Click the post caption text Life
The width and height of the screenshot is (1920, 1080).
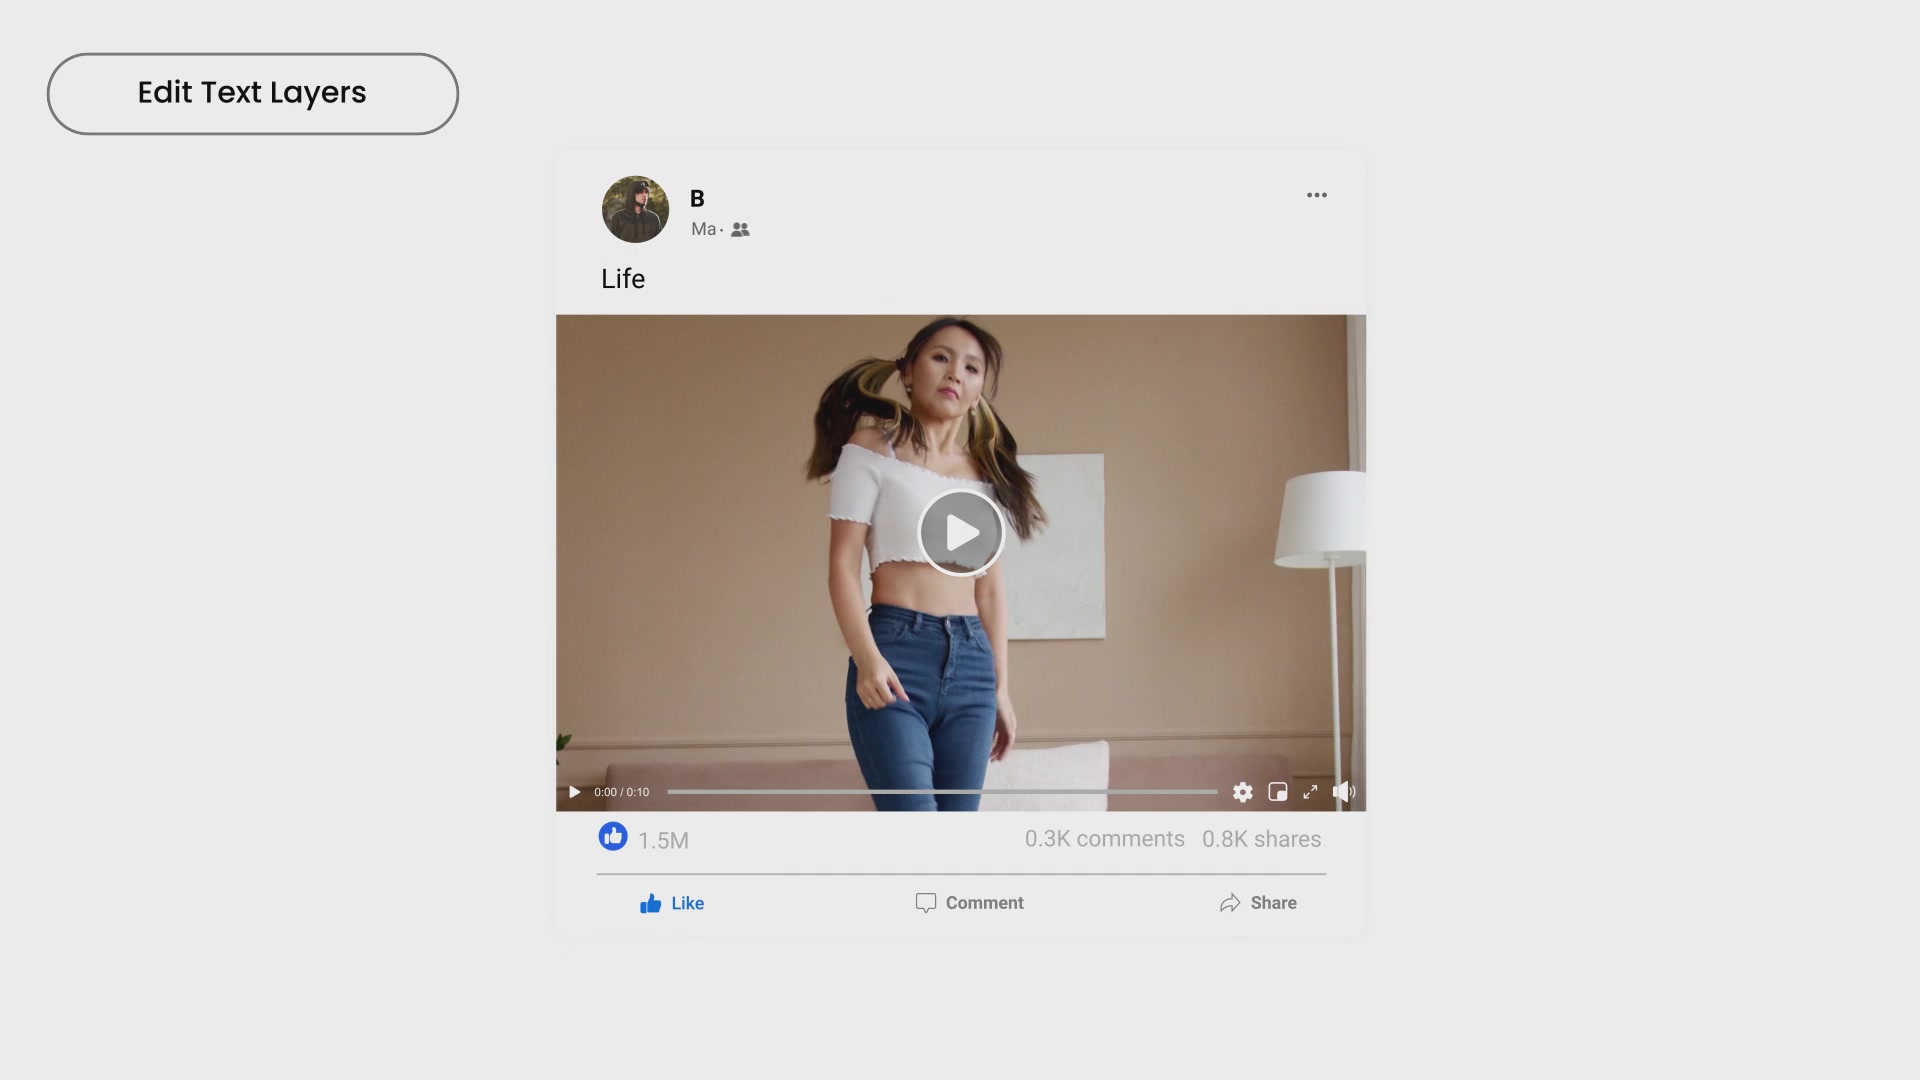pyautogui.click(x=623, y=279)
